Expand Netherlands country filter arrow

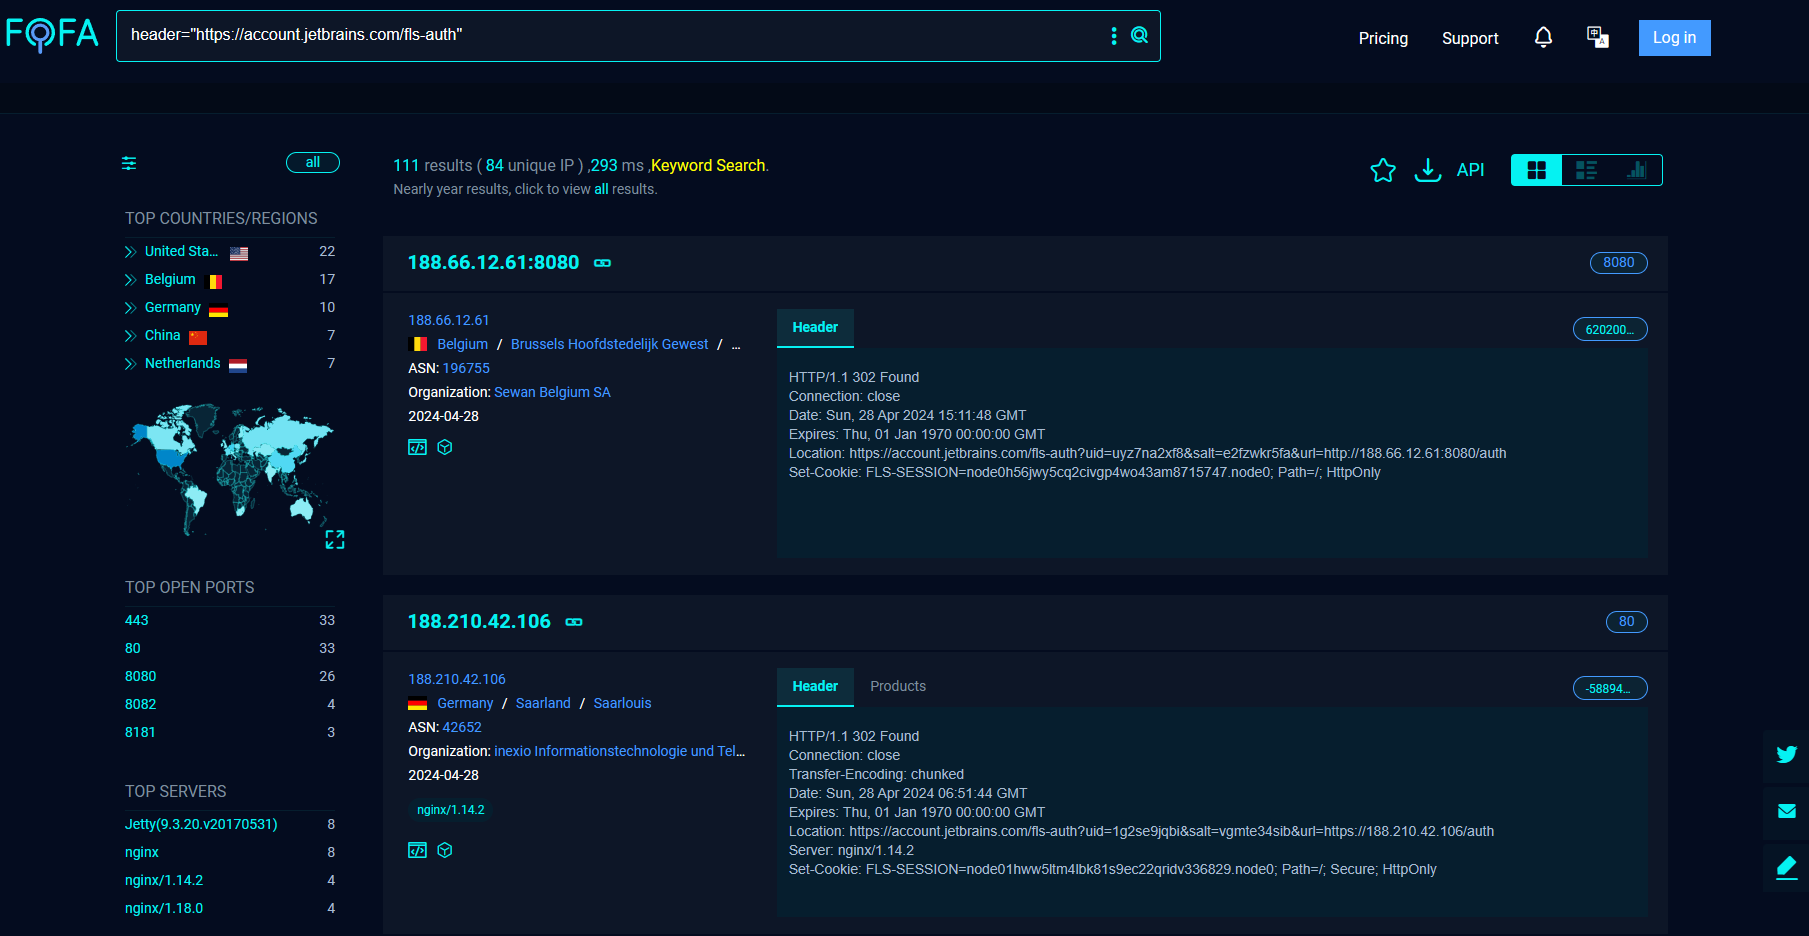tap(130, 363)
